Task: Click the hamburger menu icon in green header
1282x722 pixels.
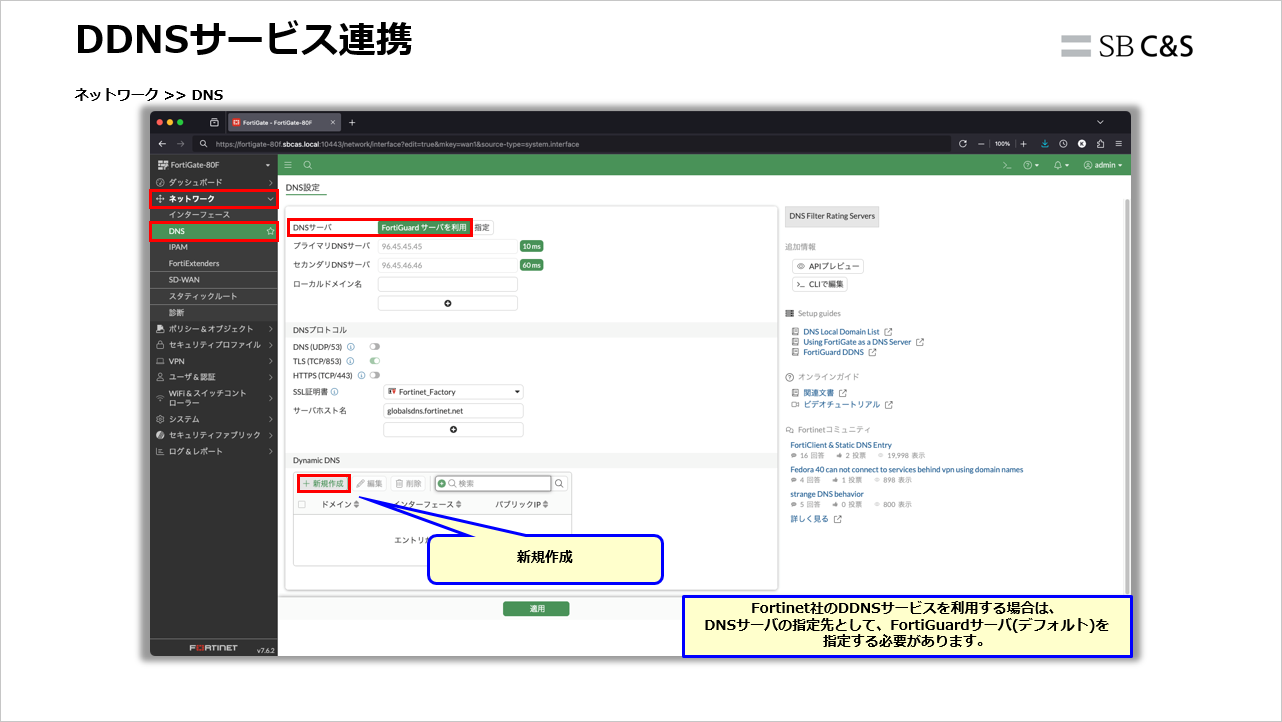Action: [x=288, y=165]
